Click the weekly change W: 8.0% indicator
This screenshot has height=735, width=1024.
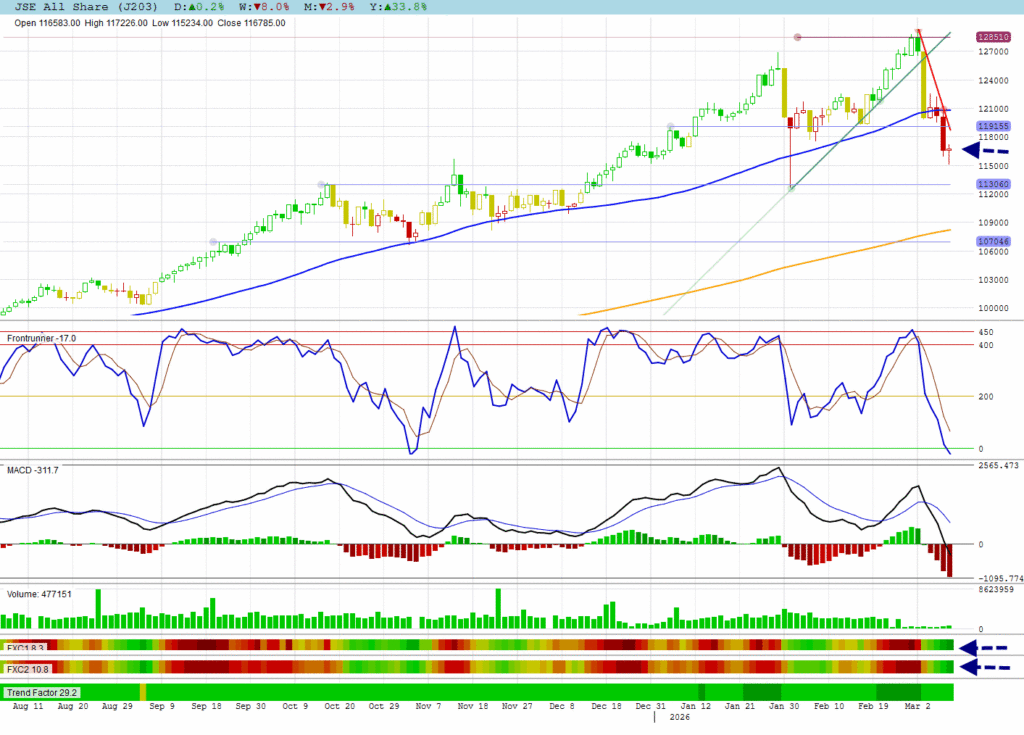[x=263, y=6]
